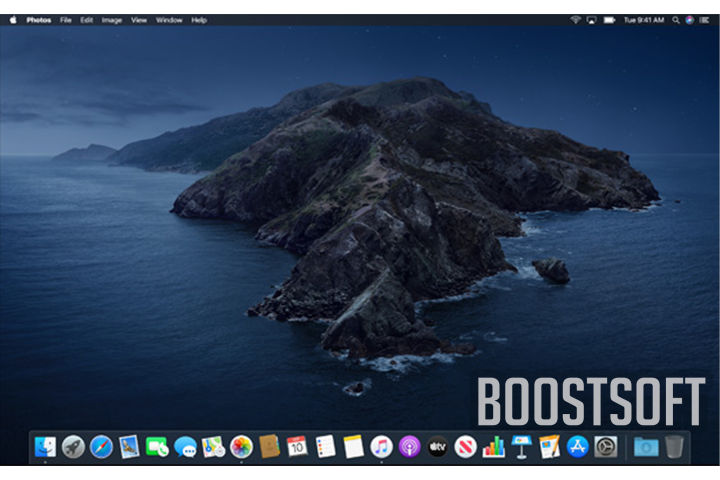Screen dimensions: 720x480
Task: Launch Music app from the Dock
Action: (x=381, y=446)
